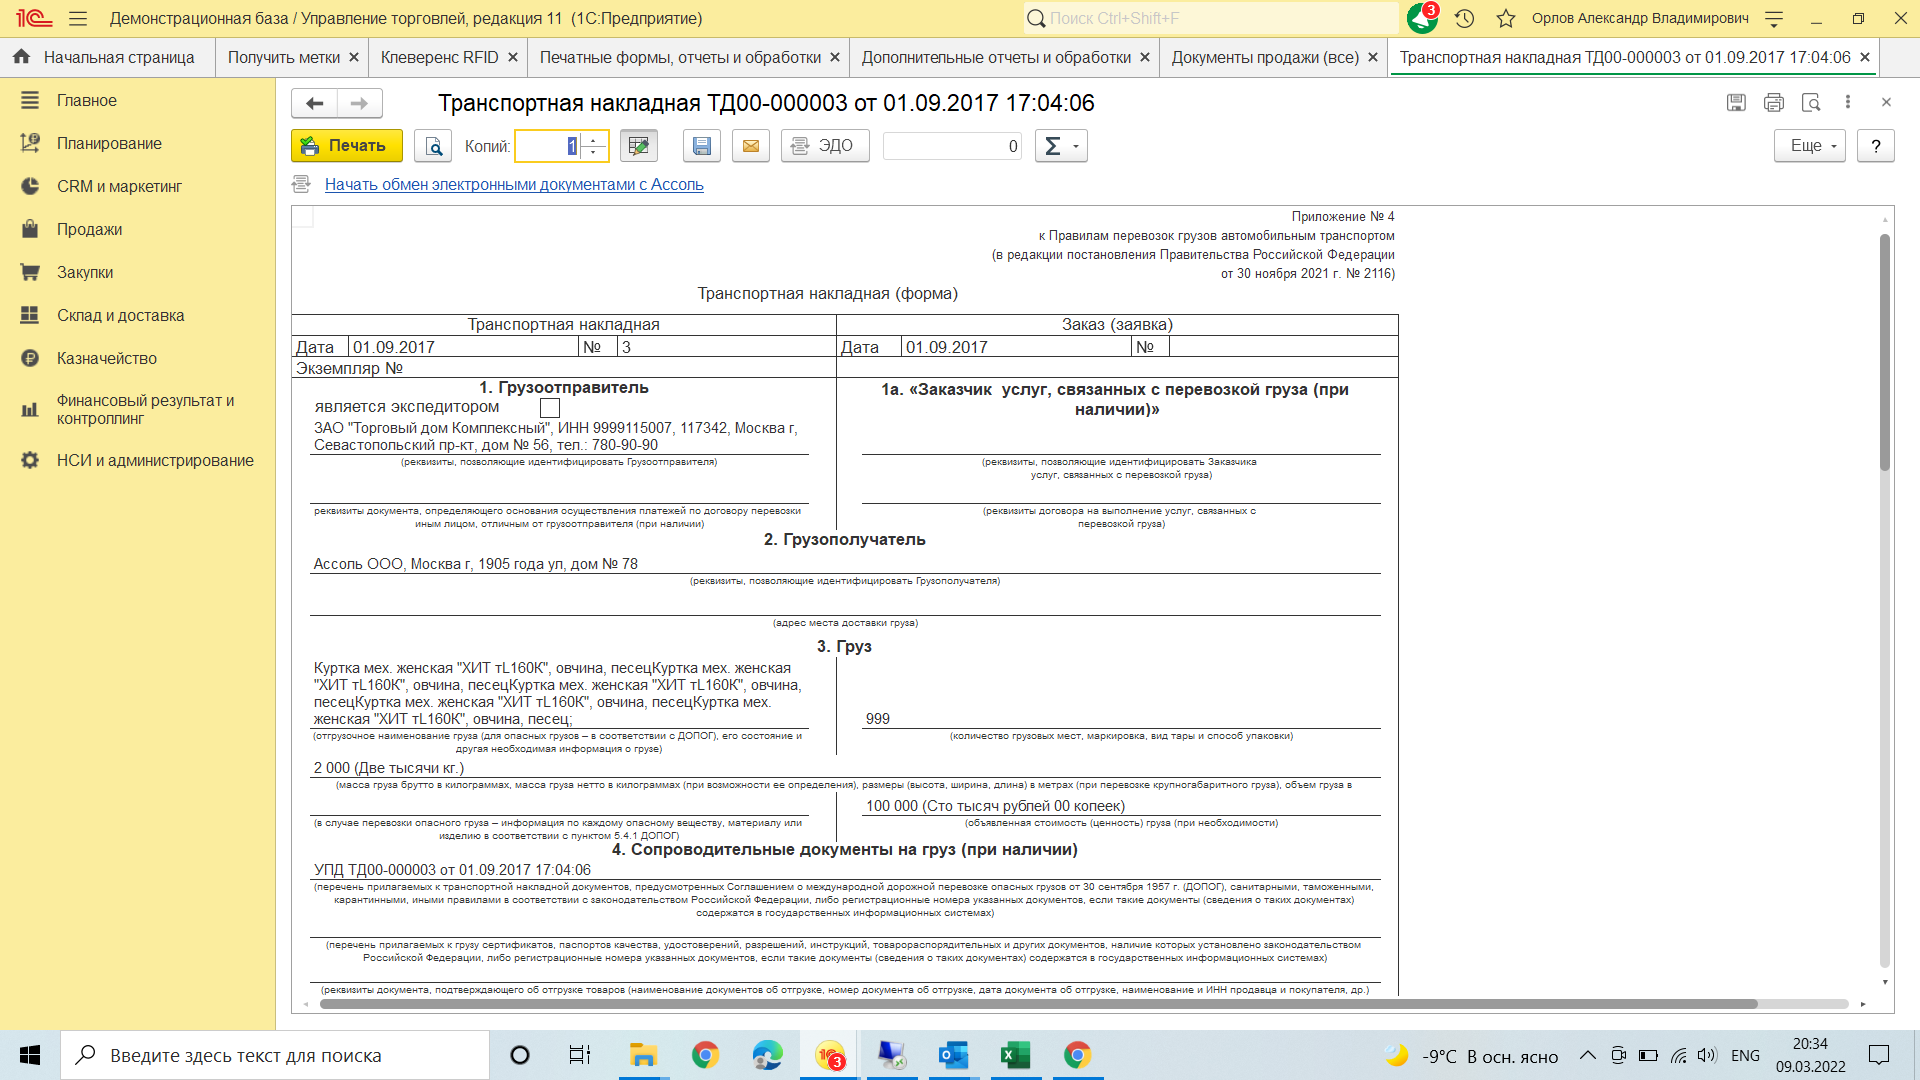Click preview icon at top right of form

1811,102
